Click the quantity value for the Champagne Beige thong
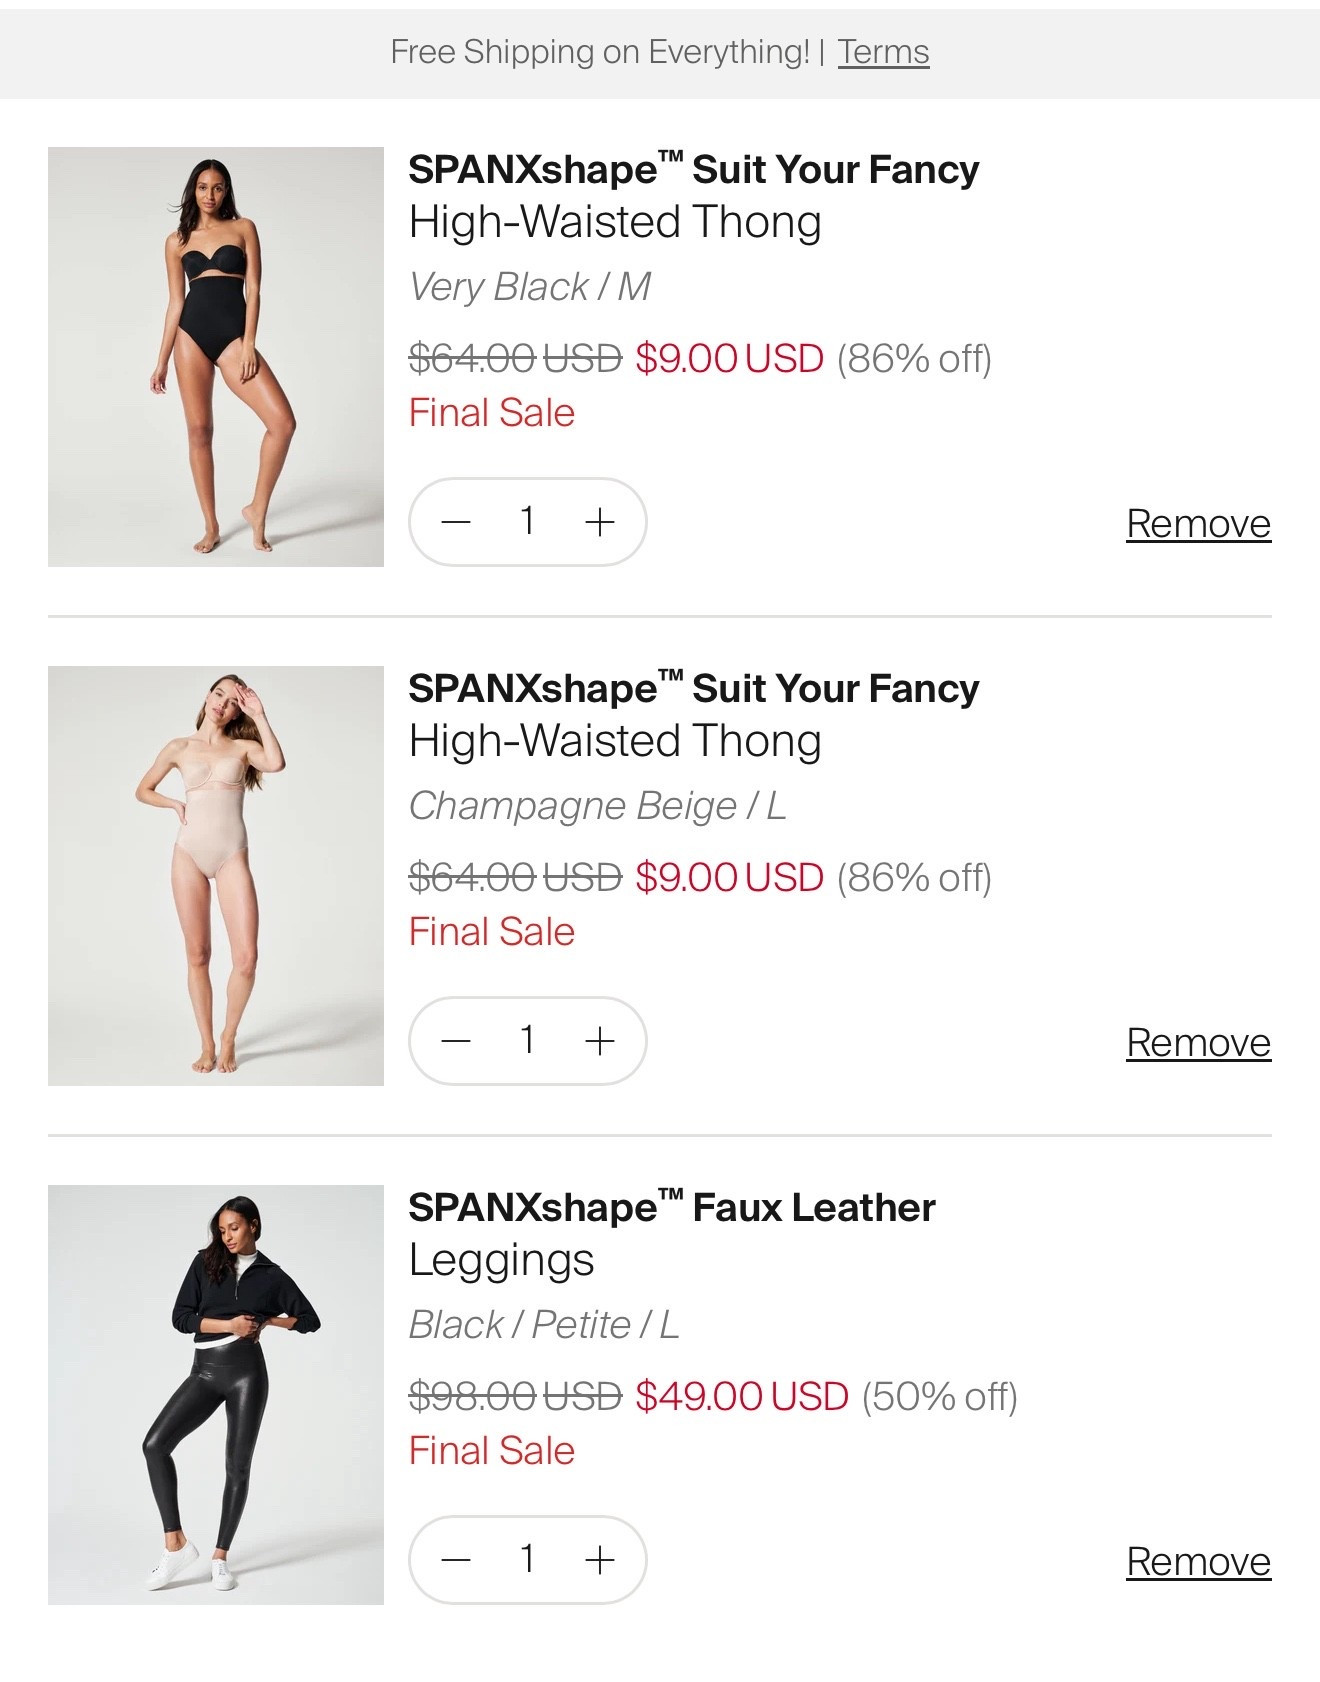Screen dimensions: 1320x1682 (x=527, y=1040)
